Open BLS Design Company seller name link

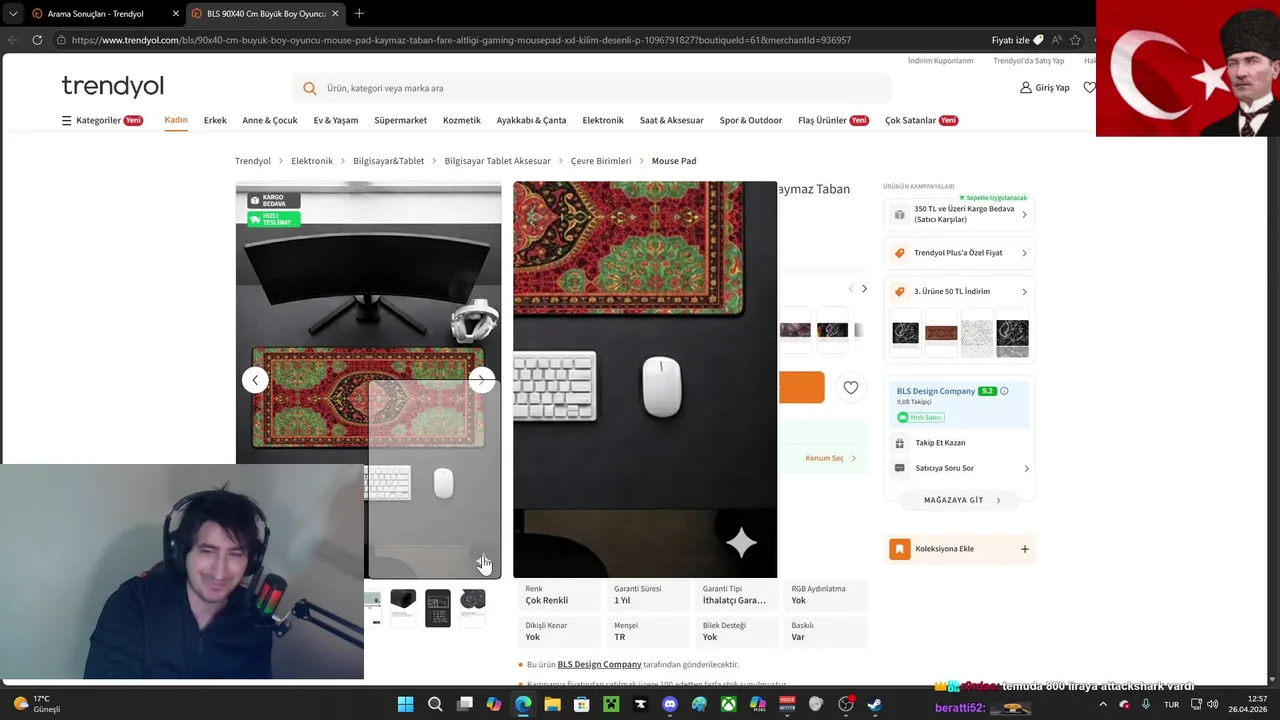936,391
